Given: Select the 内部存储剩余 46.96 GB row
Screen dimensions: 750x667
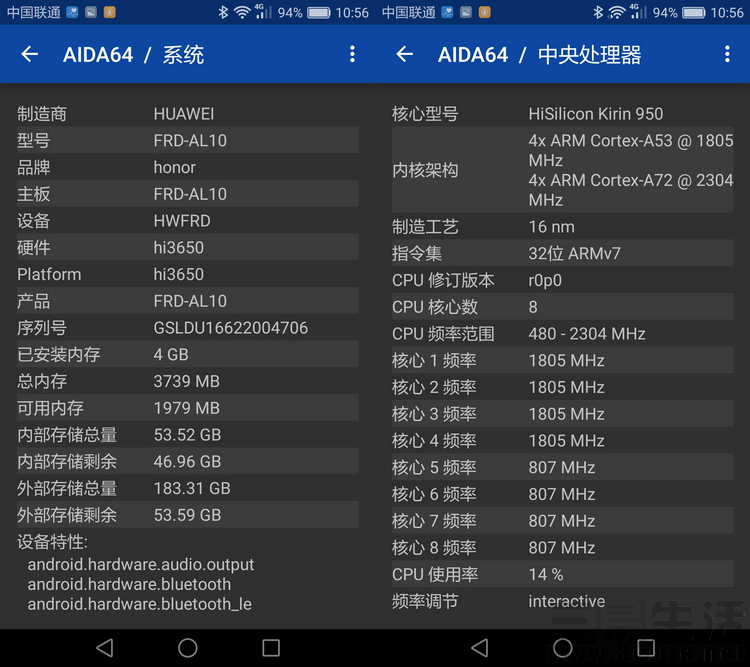Looking at the screenshot, I should coord(188,462).
